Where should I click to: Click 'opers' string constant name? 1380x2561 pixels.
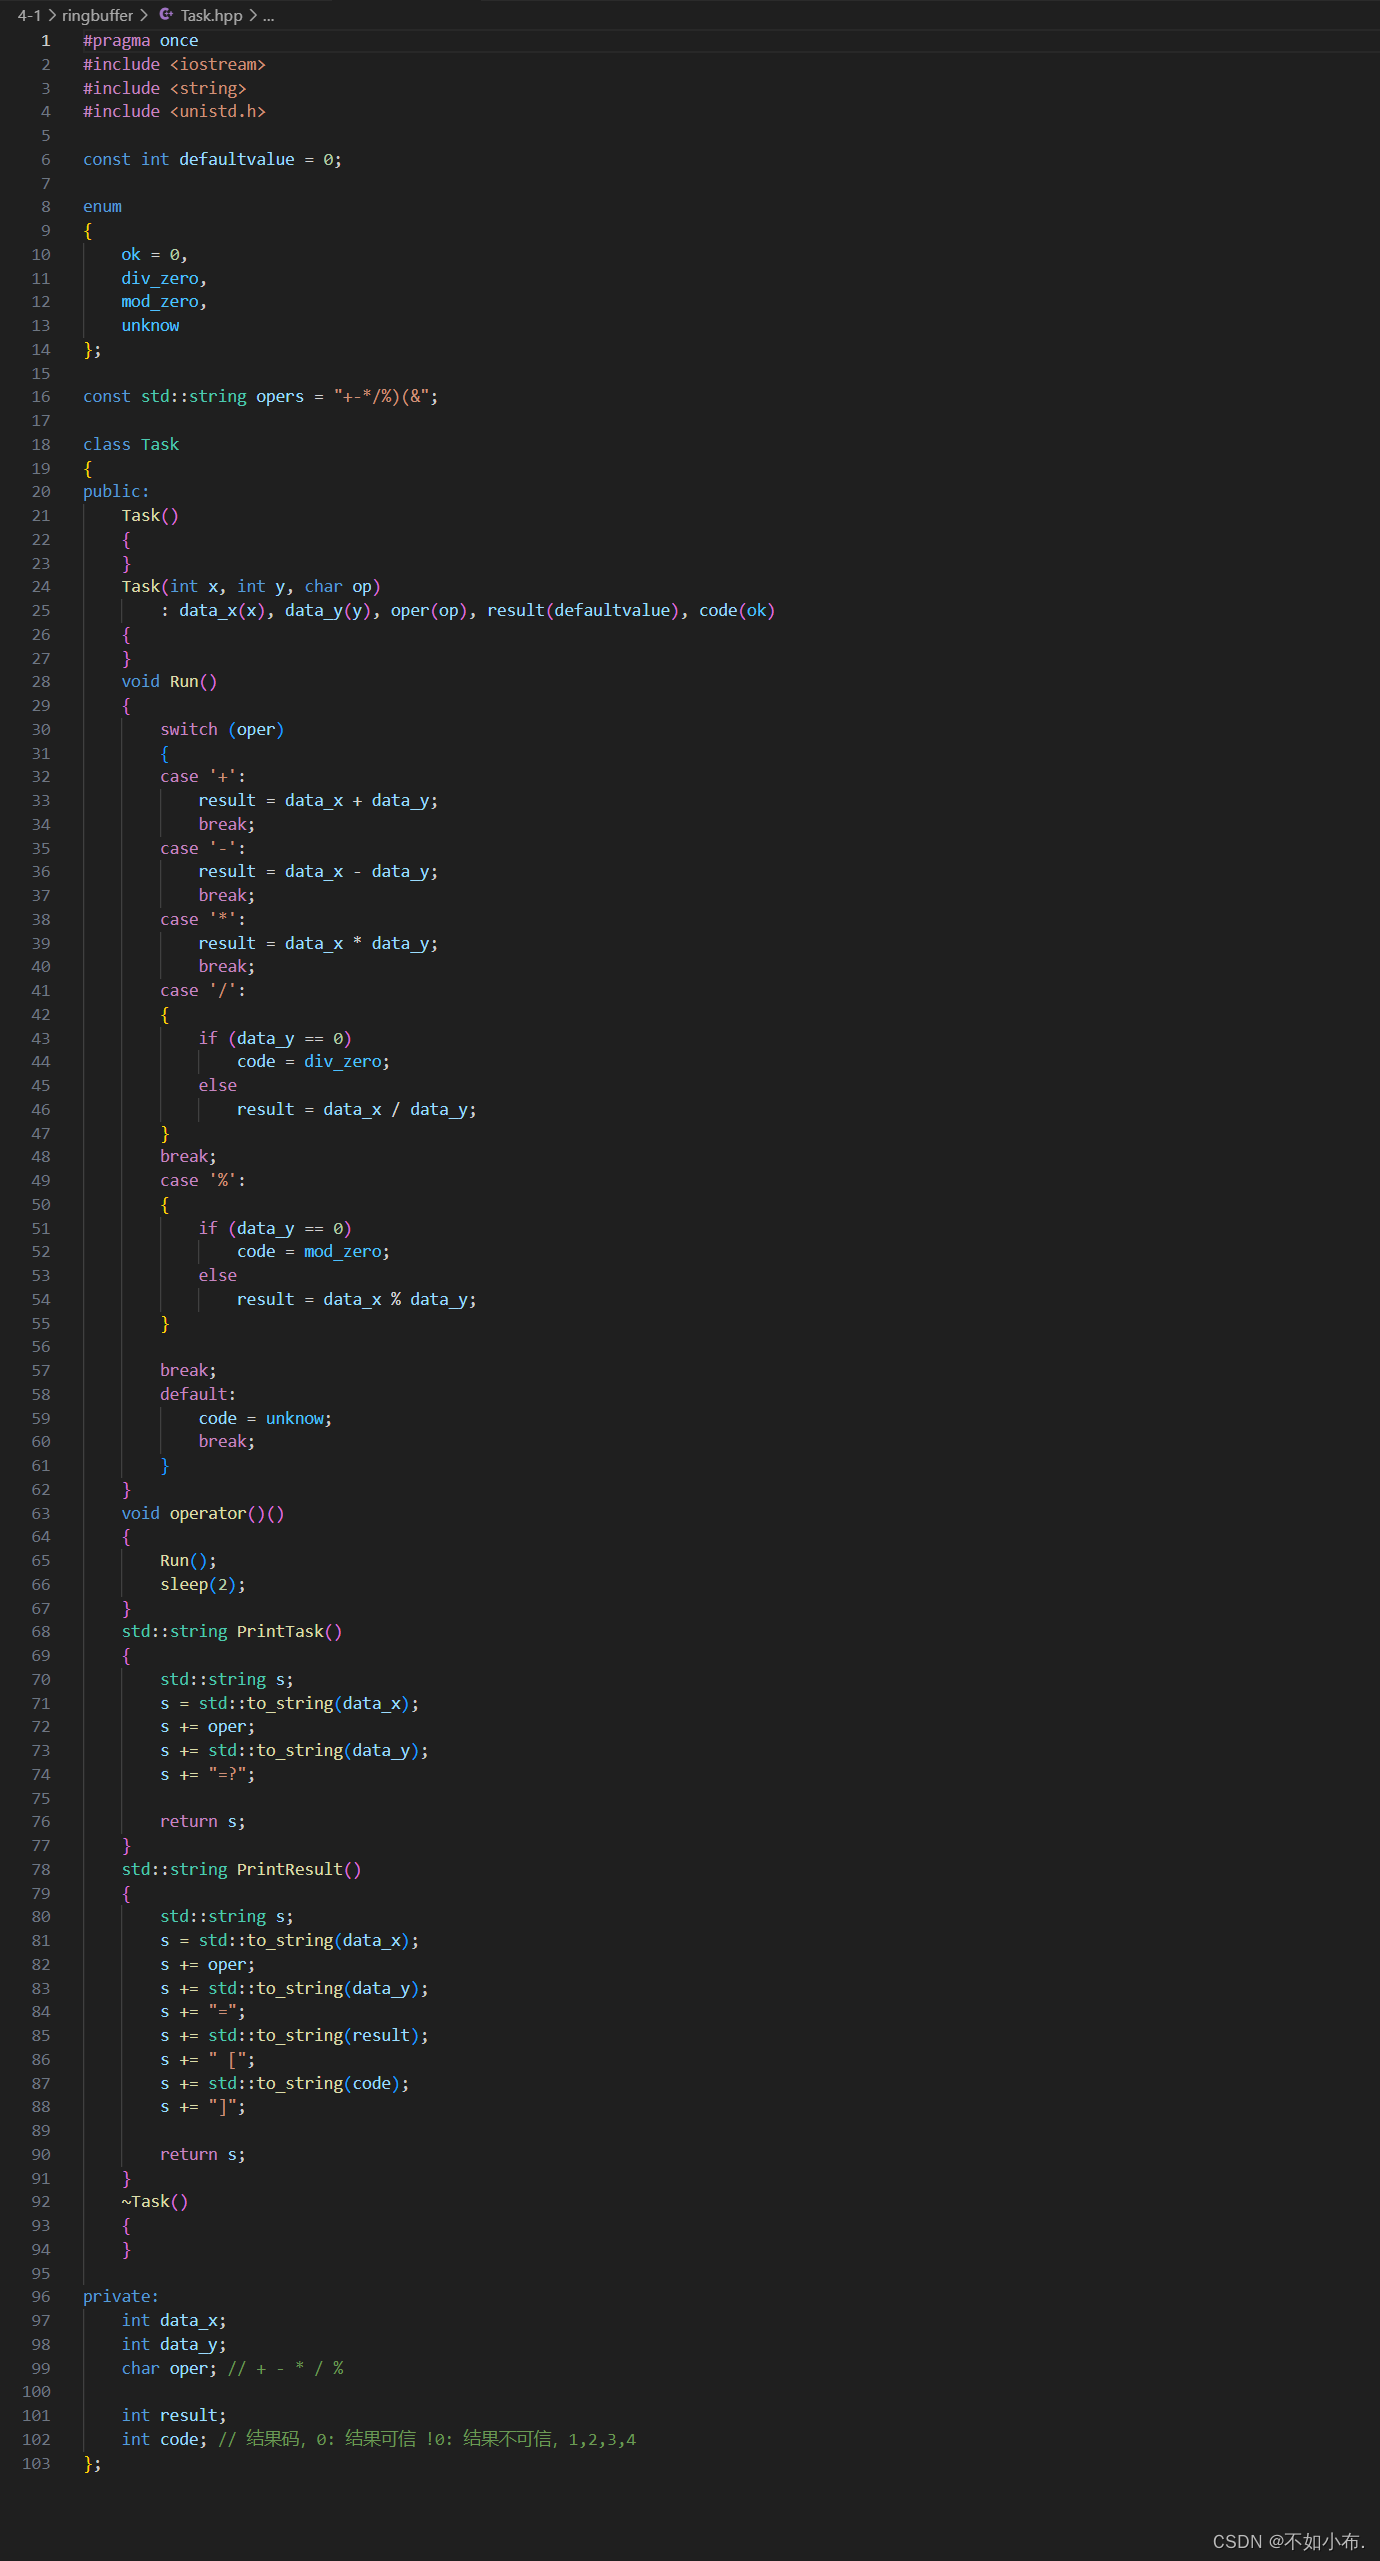(280, 397)
